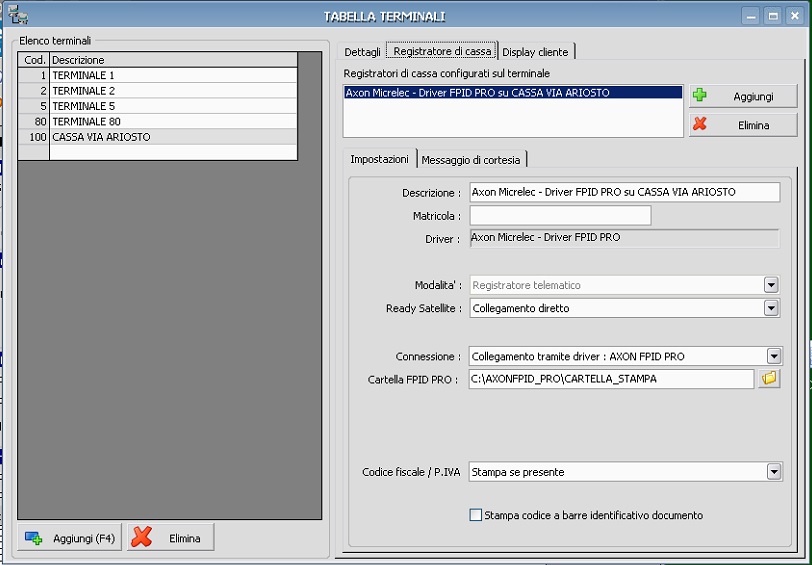Click the empty new row in terminal list
Image resolution: width=812 pixels, height=565 pixels.
pyautogui.click(x=157, y=153)
